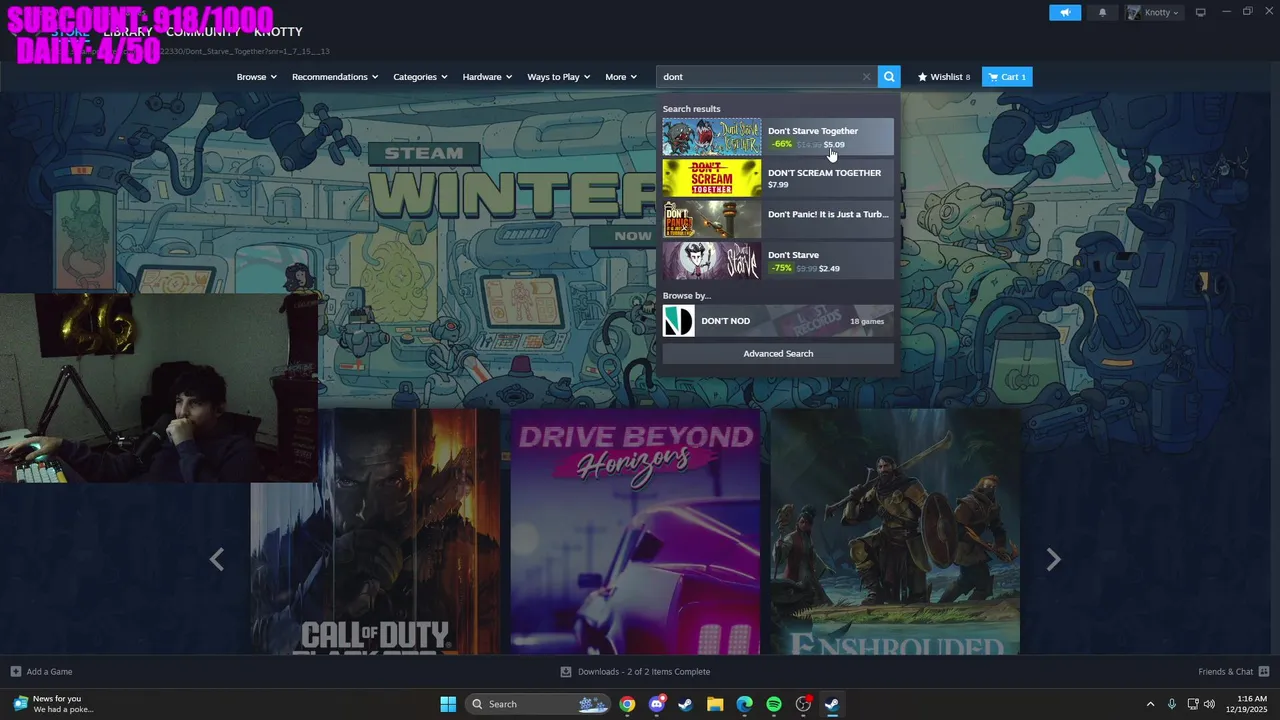The width and height of the screenshot is (1280, 720).
Task: Expand the Categories menu
Action: pyautogui.click(x=420, y=77)
